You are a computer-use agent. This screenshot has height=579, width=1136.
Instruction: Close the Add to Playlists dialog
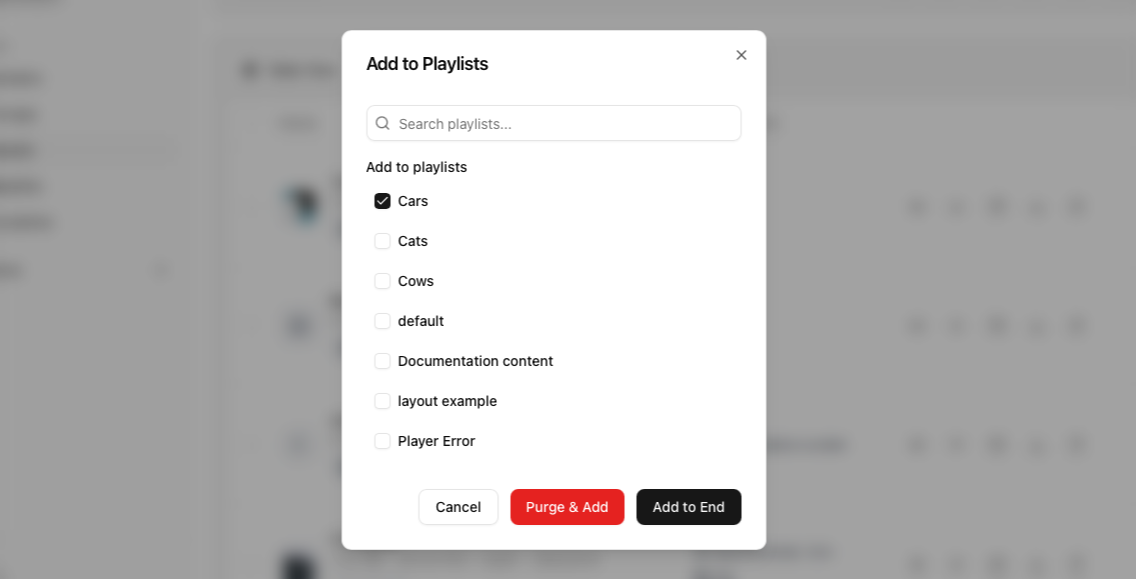tap(741, 55)
